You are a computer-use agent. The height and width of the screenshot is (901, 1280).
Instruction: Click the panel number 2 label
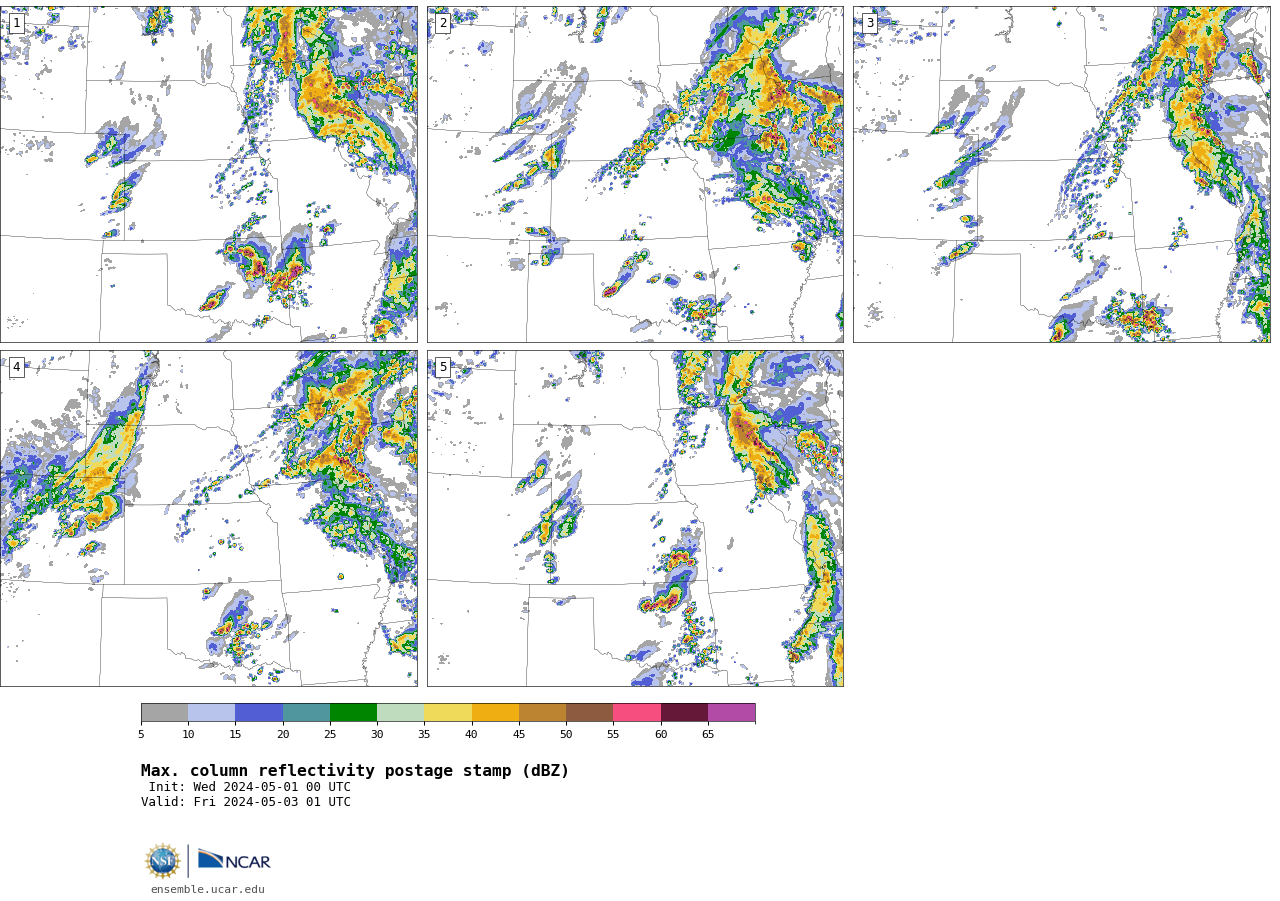pyautogui.click(x=443, y=23)
